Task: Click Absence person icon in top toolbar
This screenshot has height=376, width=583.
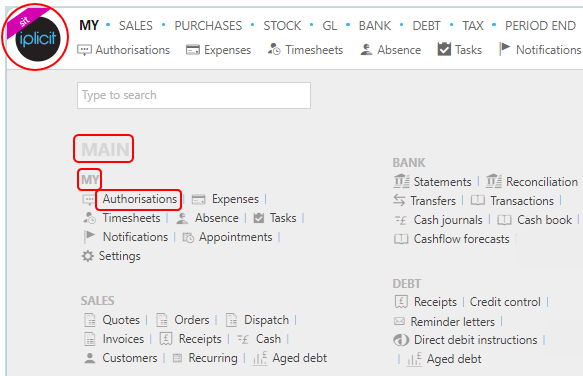Action: click(366, 49)
